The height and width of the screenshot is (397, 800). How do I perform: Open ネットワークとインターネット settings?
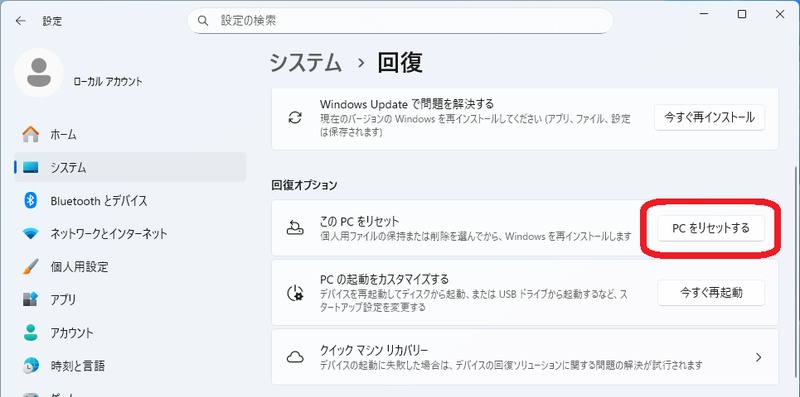pos(130,234)
